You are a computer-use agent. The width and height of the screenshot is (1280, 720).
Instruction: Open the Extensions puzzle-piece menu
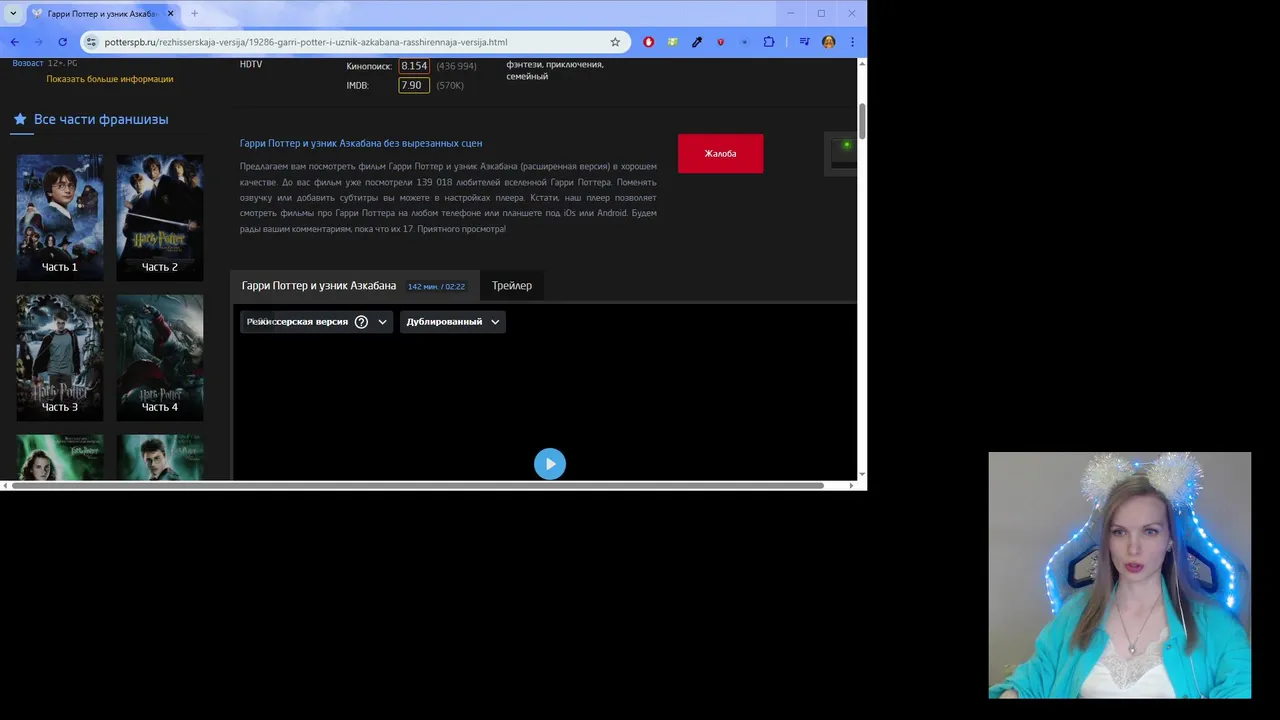pyautogui.click(x=769, y=42)
